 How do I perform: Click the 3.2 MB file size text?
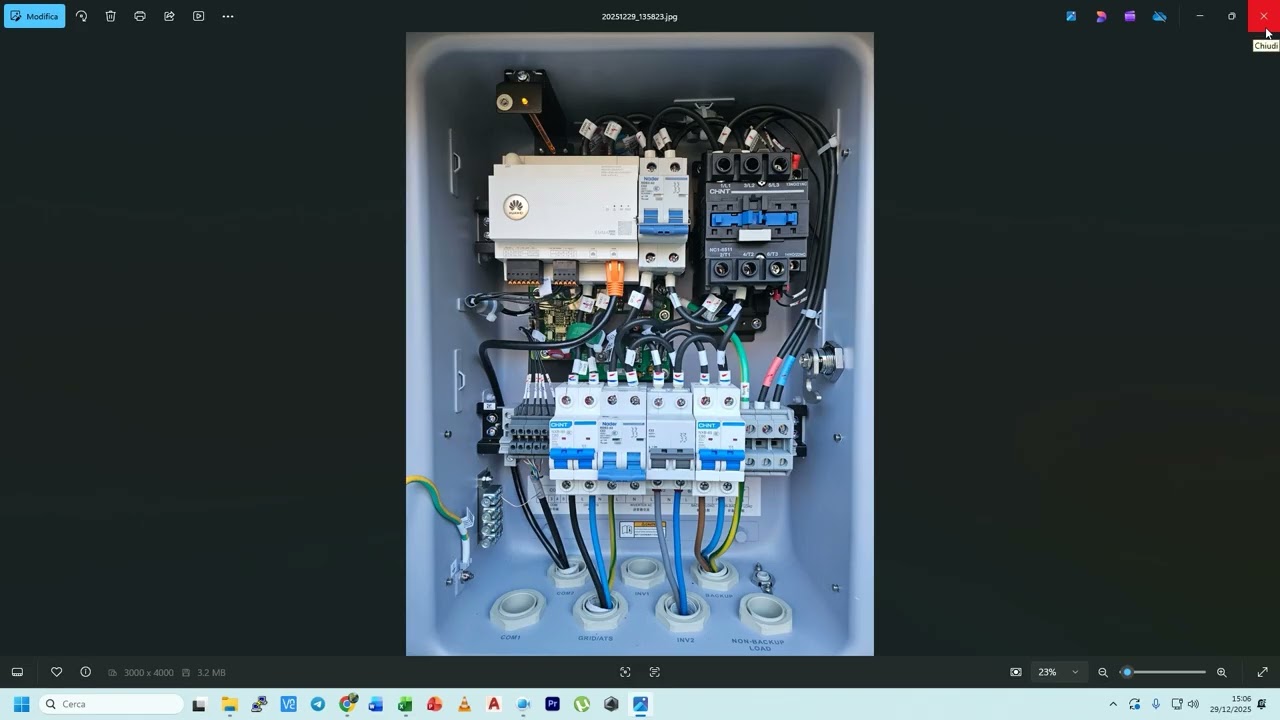click(x=211, y=673)
